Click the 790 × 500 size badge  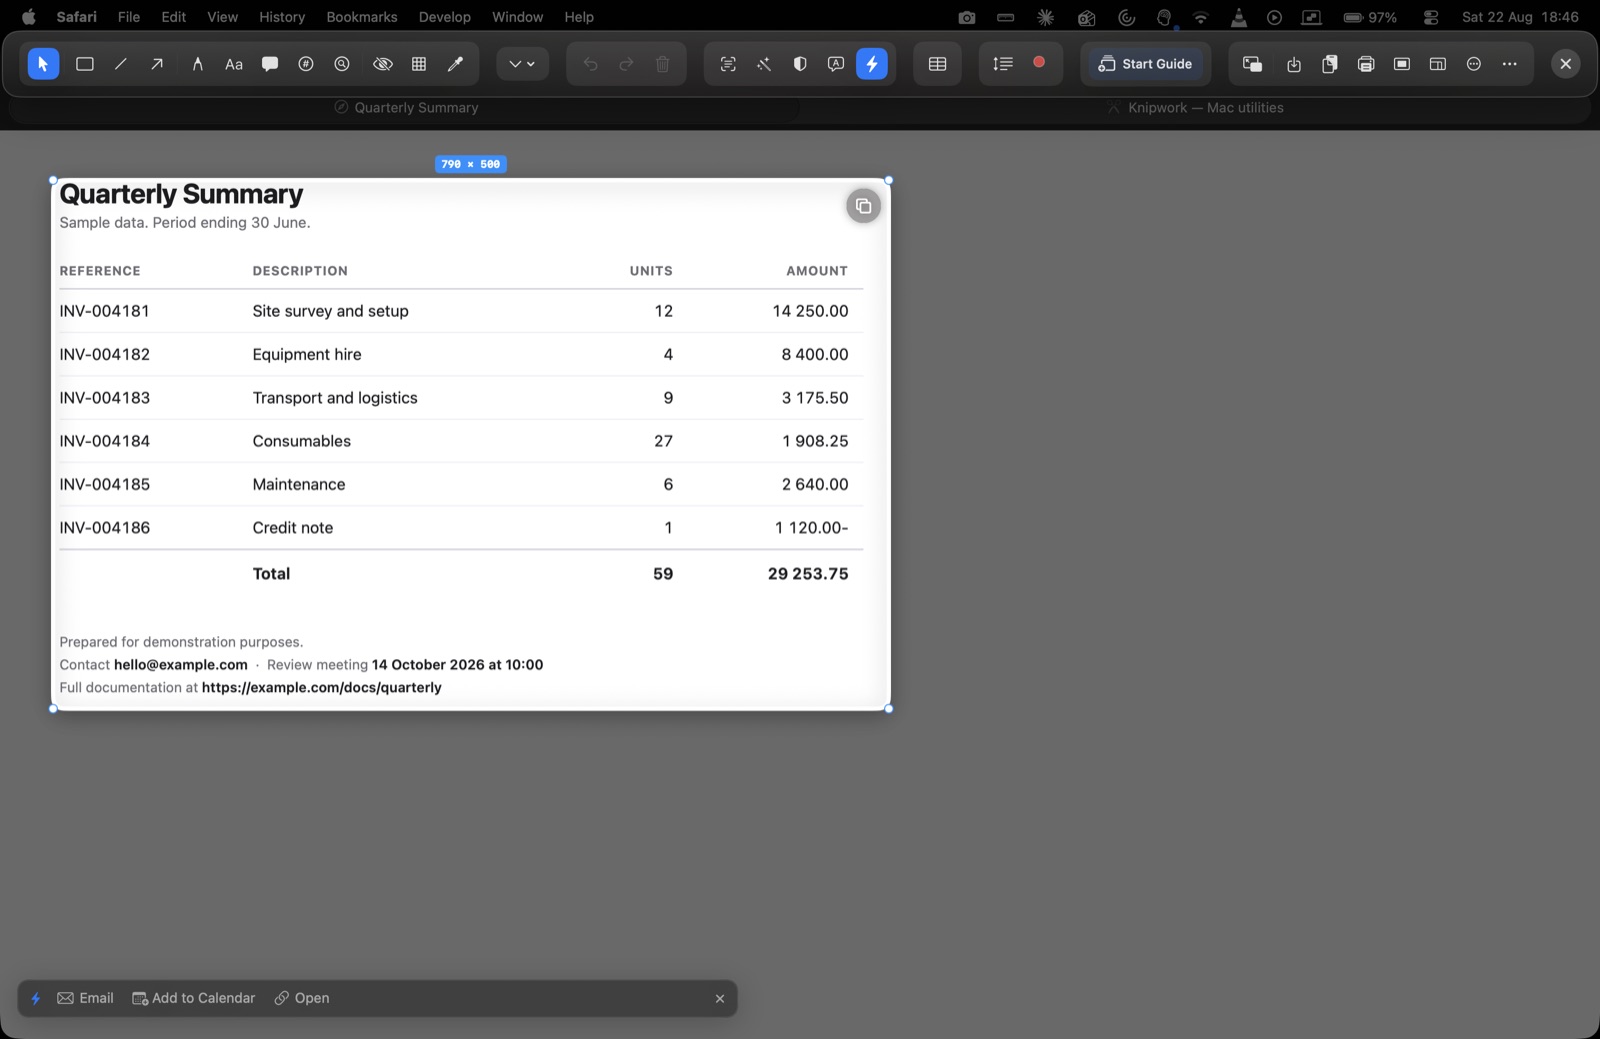coord(471,164)
